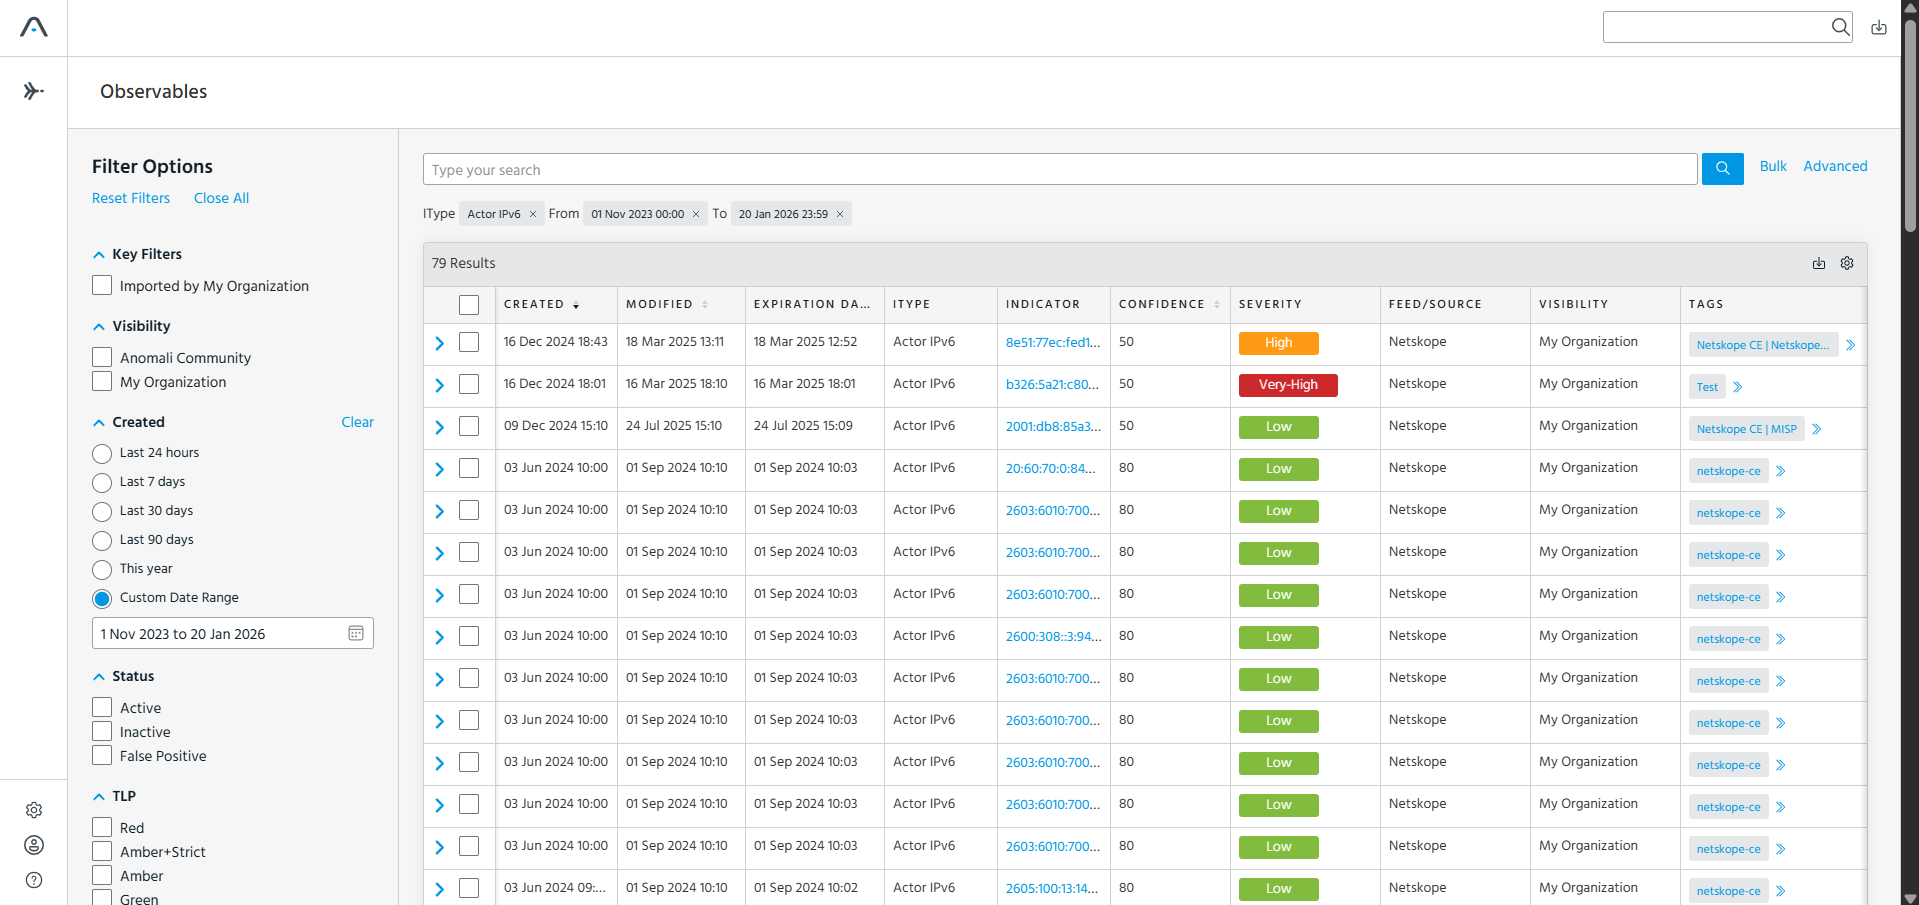Open settings gear in left sidebar
The width and height of the screenshot is (1919, 905).
pyautogui.click(x=34, y=810)
